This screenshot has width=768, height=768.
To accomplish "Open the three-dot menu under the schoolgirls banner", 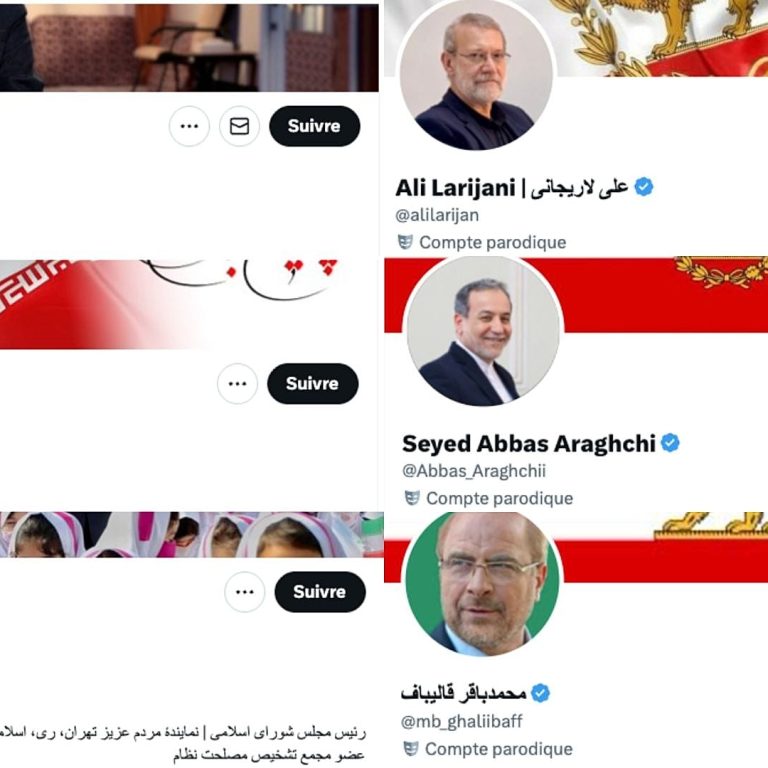I will pos(244,592).
